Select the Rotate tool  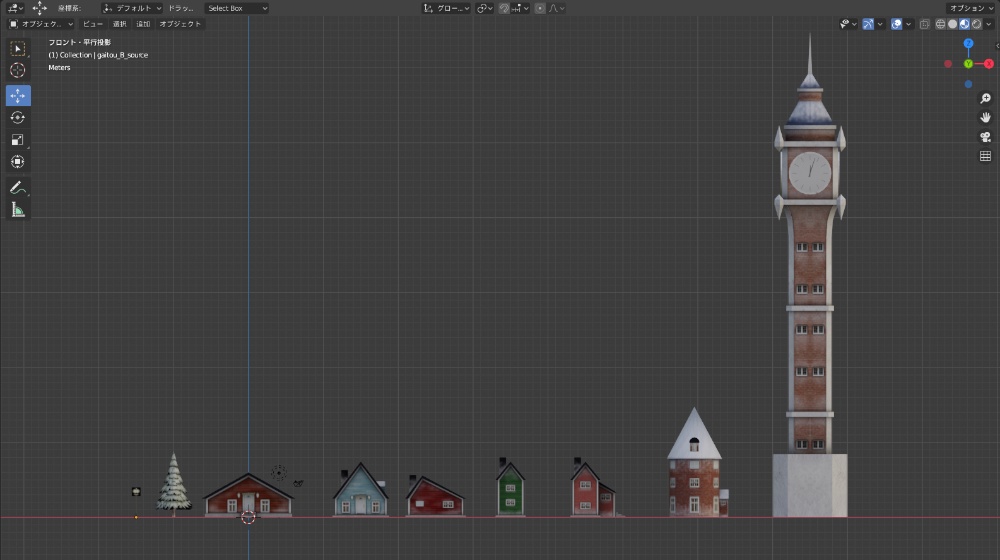(18, 117)
